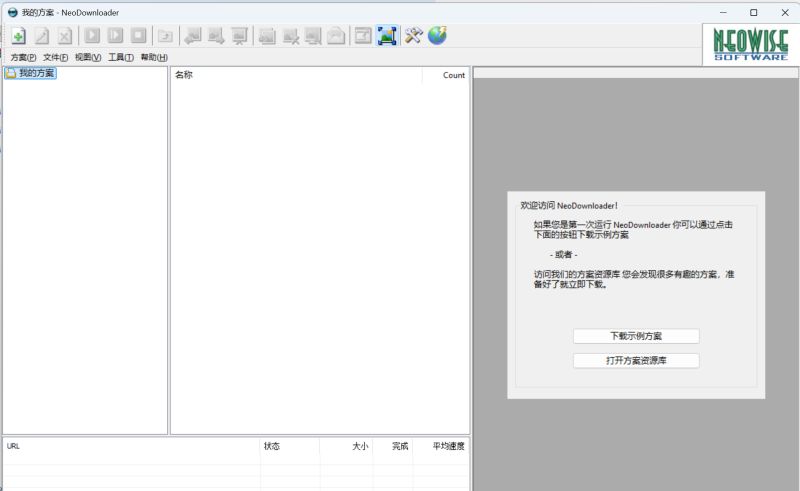Click the globe with lightning icon
800x491 pixels.
pyautogui.click(x=437, y=36)
